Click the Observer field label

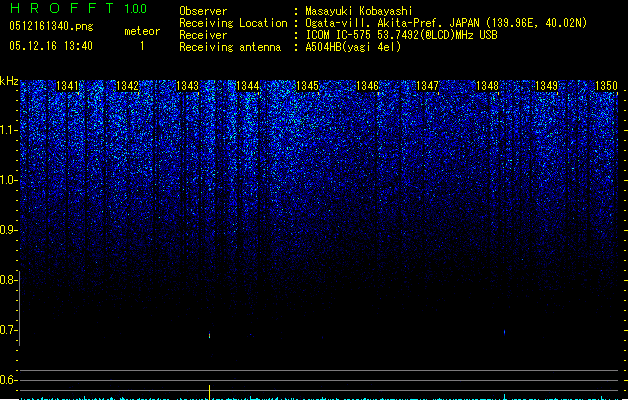203,11
